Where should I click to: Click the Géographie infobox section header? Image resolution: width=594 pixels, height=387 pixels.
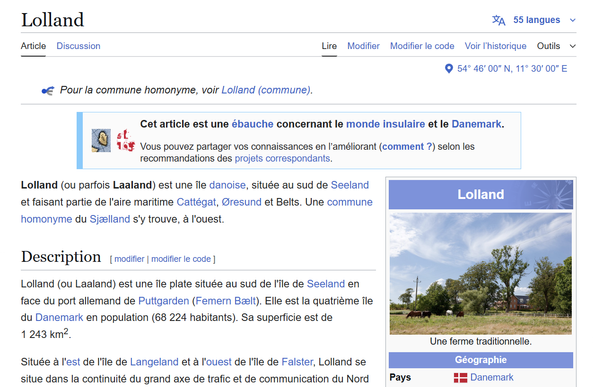[481, 360]
